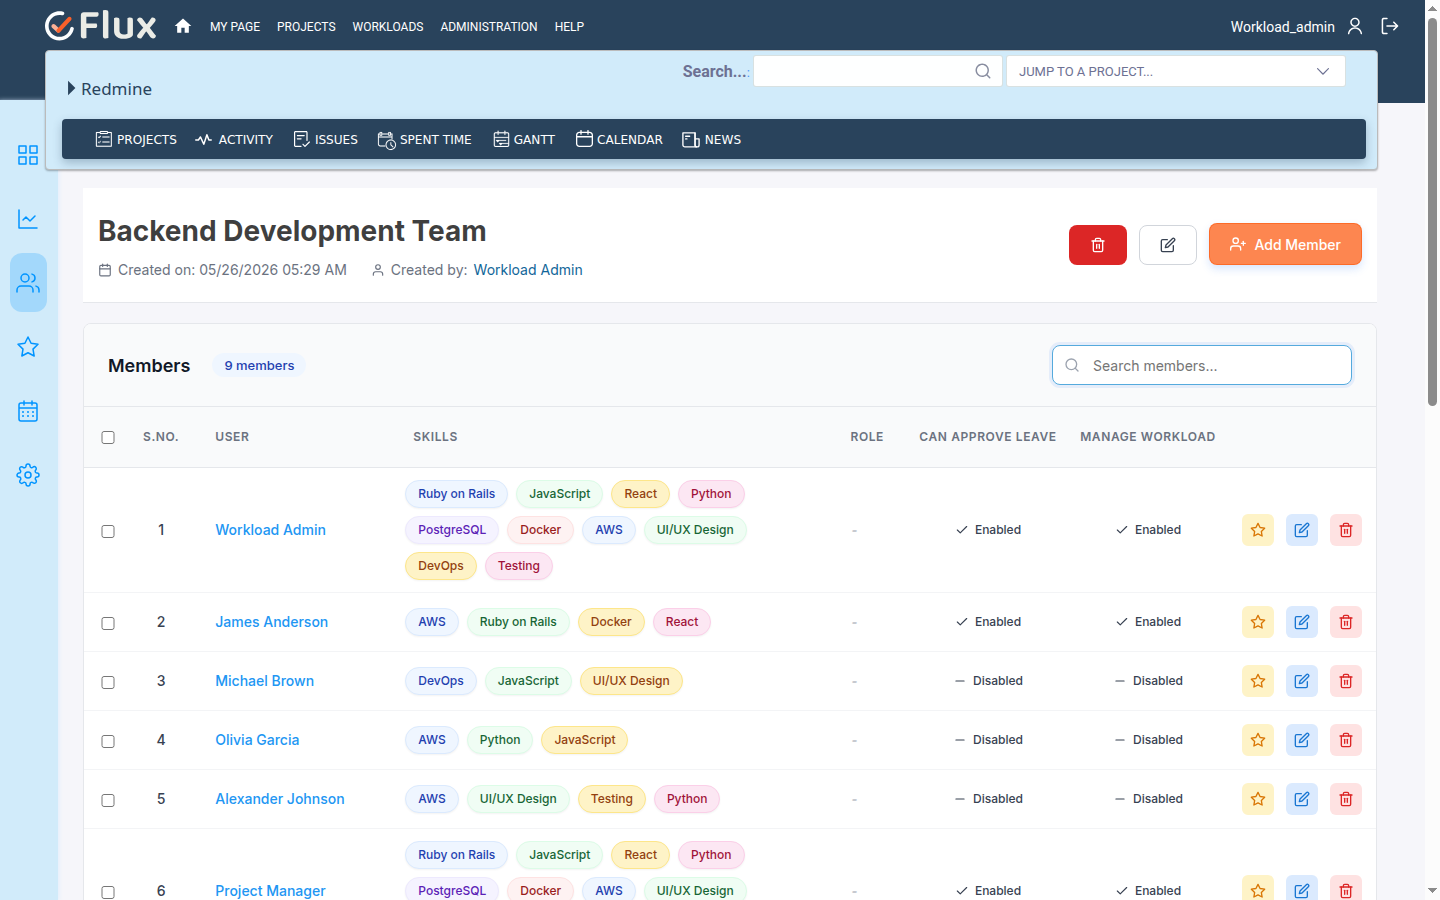Open the favorites star icon in sidebar
The width and height of the screenshot is (1440, 900).
[x=28, y=347]
